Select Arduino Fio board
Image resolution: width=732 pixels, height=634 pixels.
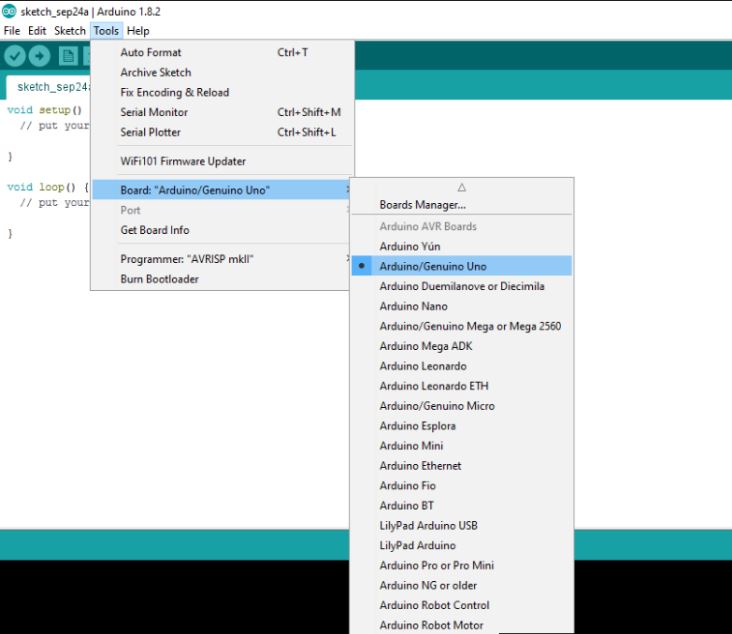point(461,486)
